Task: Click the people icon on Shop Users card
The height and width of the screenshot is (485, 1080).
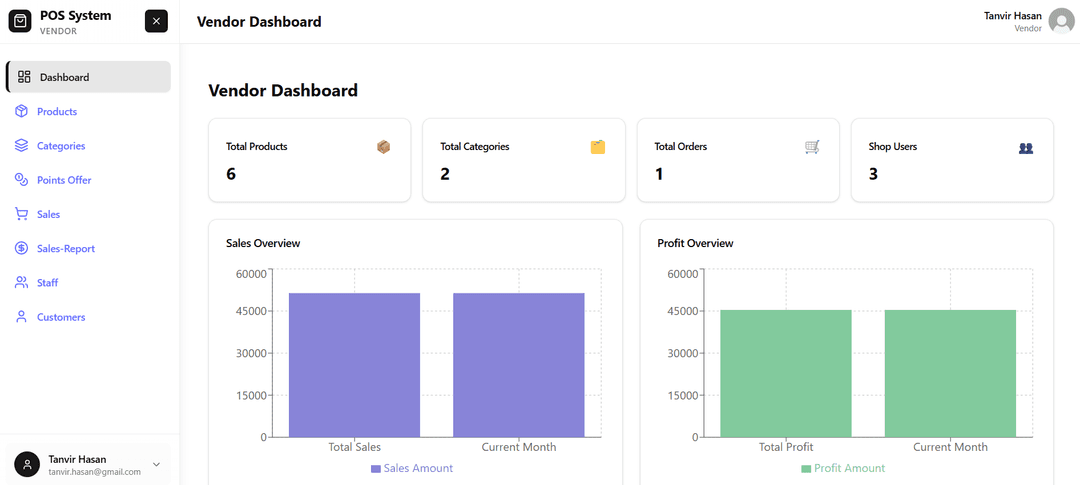Action: coord(1026,148)
